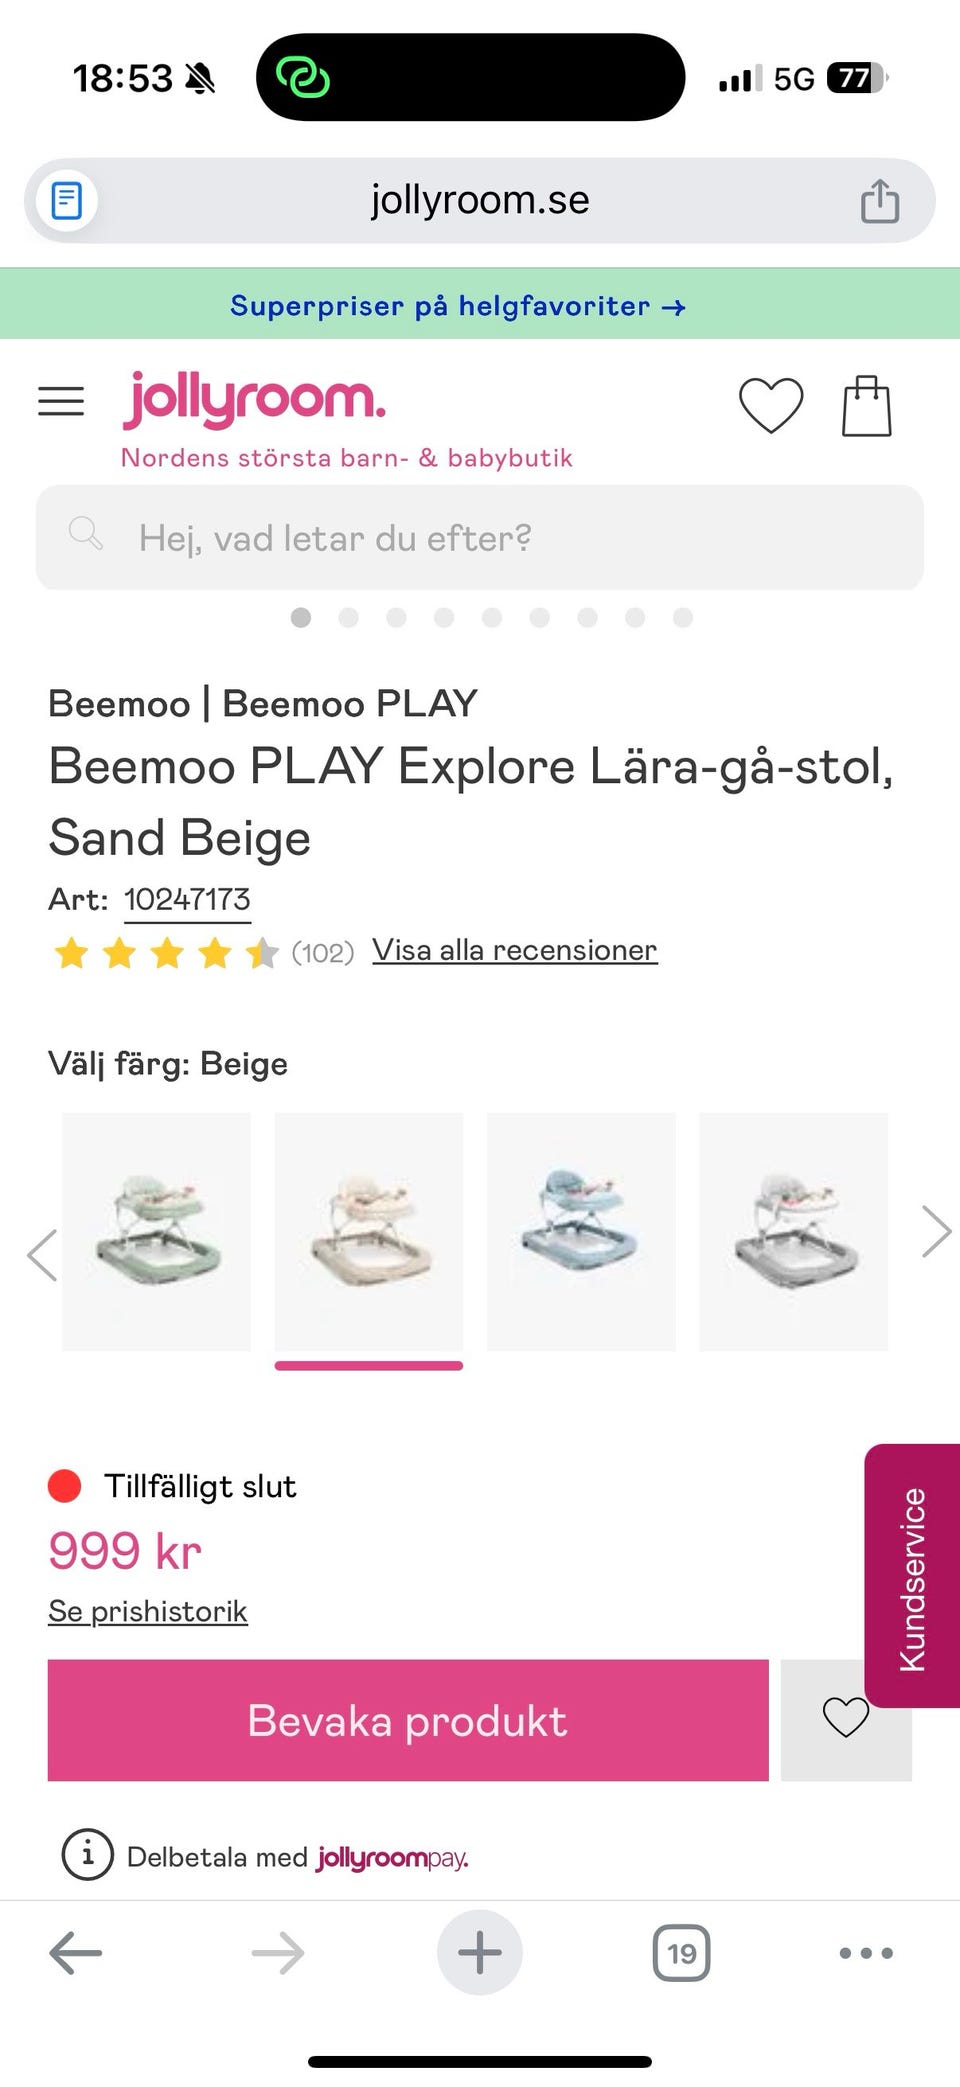
Task: Open the reader mode page icon
Action: point(67,200)
